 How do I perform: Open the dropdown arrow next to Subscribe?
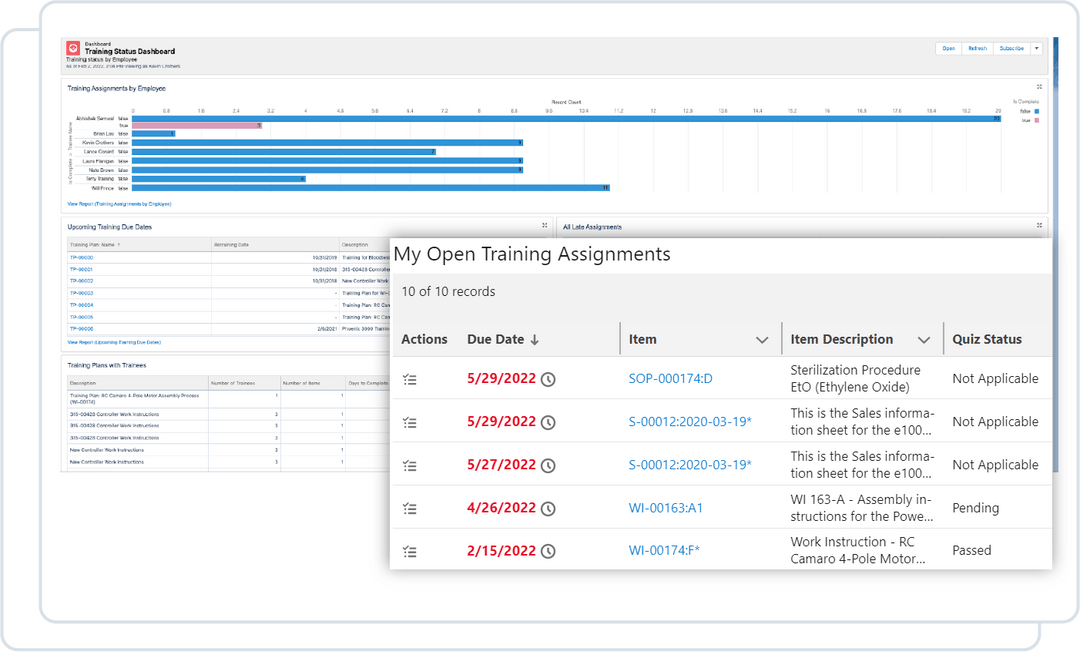1036,48
